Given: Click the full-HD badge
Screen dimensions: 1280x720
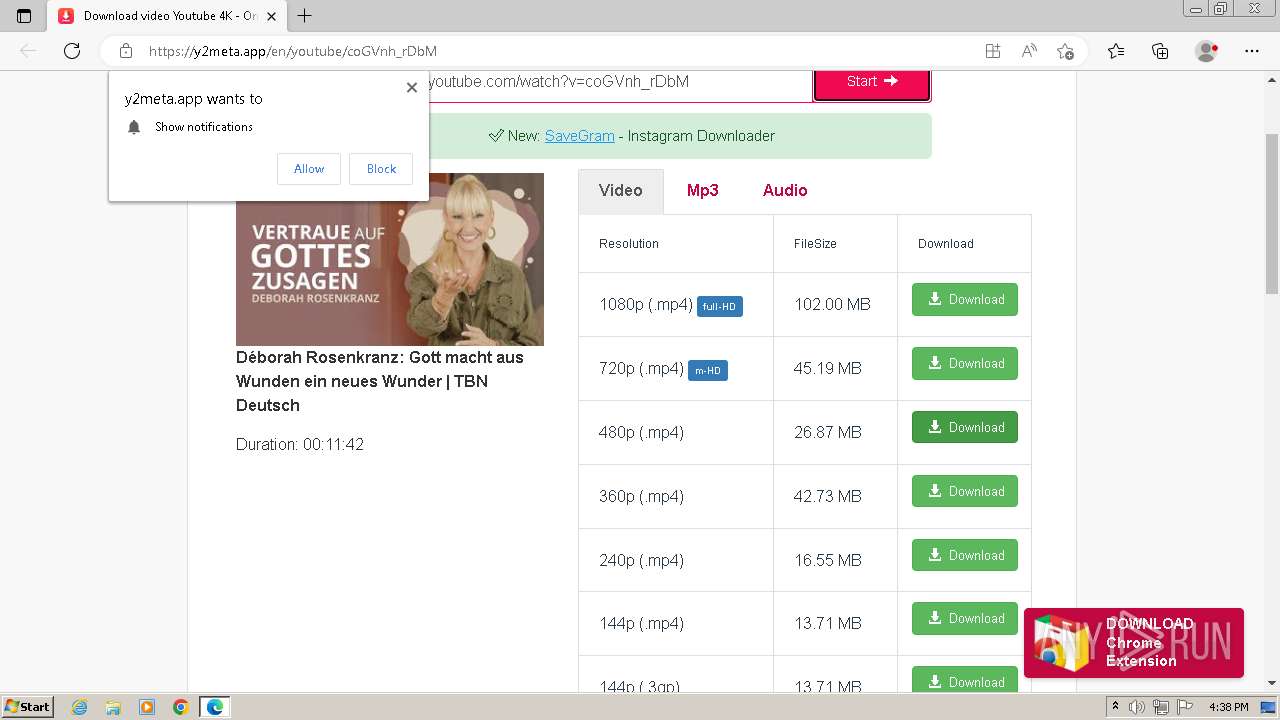Looking at the screenshot, I should [x=720, y=306].
